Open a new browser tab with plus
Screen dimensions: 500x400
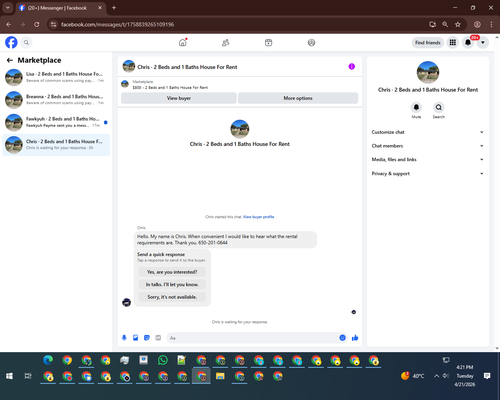point(114,8)
